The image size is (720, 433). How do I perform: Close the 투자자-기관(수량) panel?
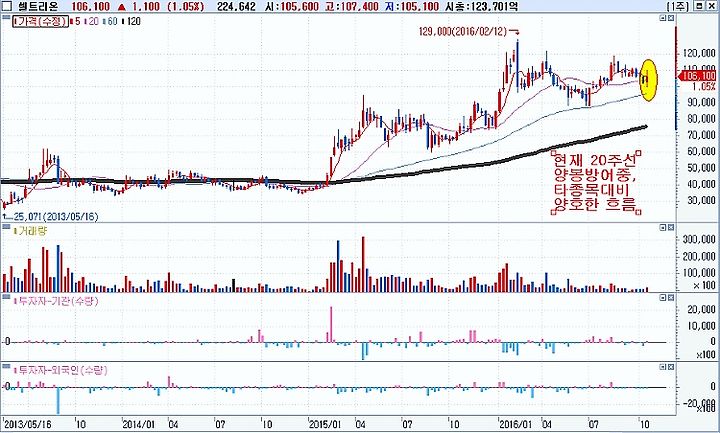point(671,298)
